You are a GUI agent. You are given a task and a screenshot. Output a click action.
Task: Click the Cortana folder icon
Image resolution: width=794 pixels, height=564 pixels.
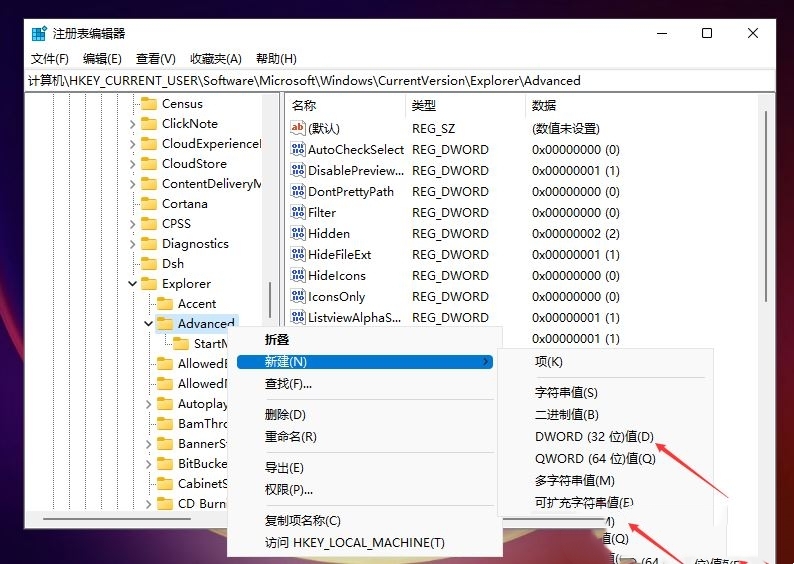149,204
